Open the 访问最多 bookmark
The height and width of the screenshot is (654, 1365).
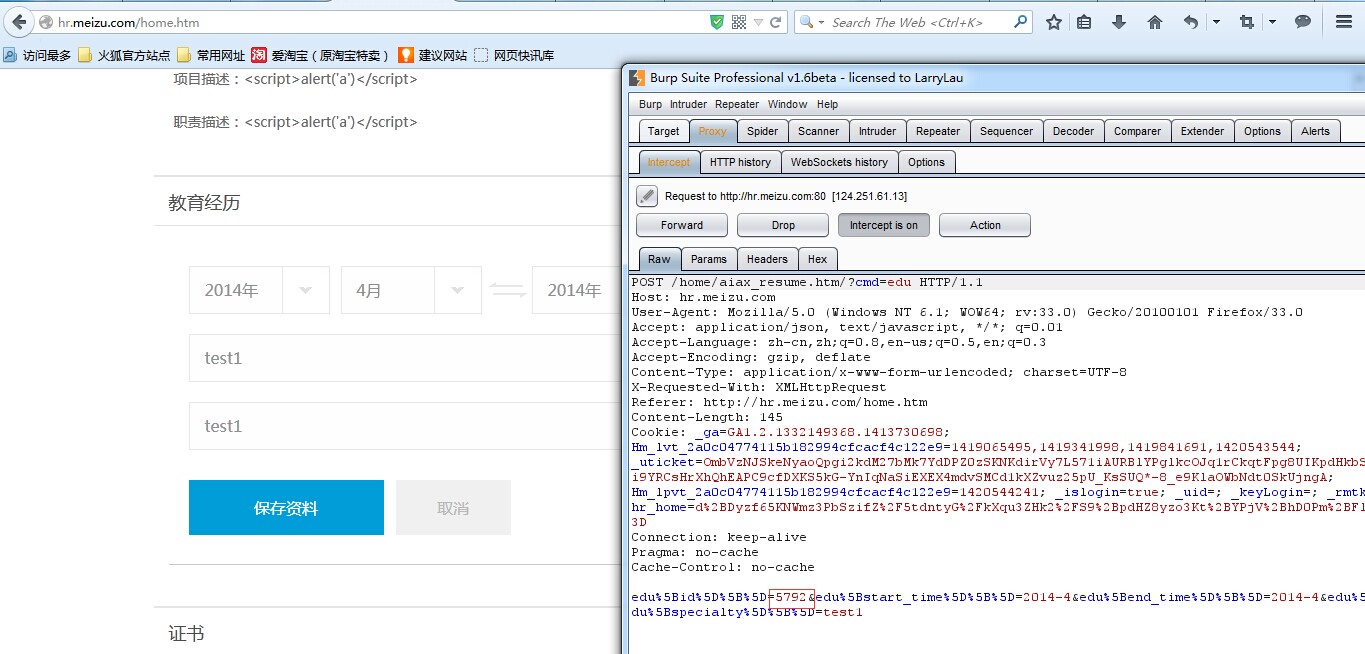tap(37, 55)
